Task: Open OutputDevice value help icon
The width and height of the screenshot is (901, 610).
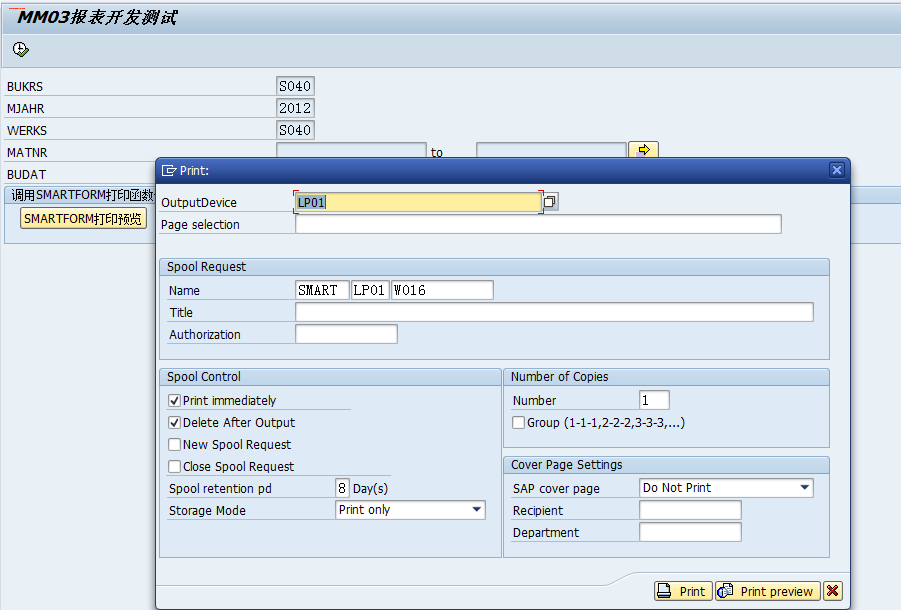Action: point(550,202)
